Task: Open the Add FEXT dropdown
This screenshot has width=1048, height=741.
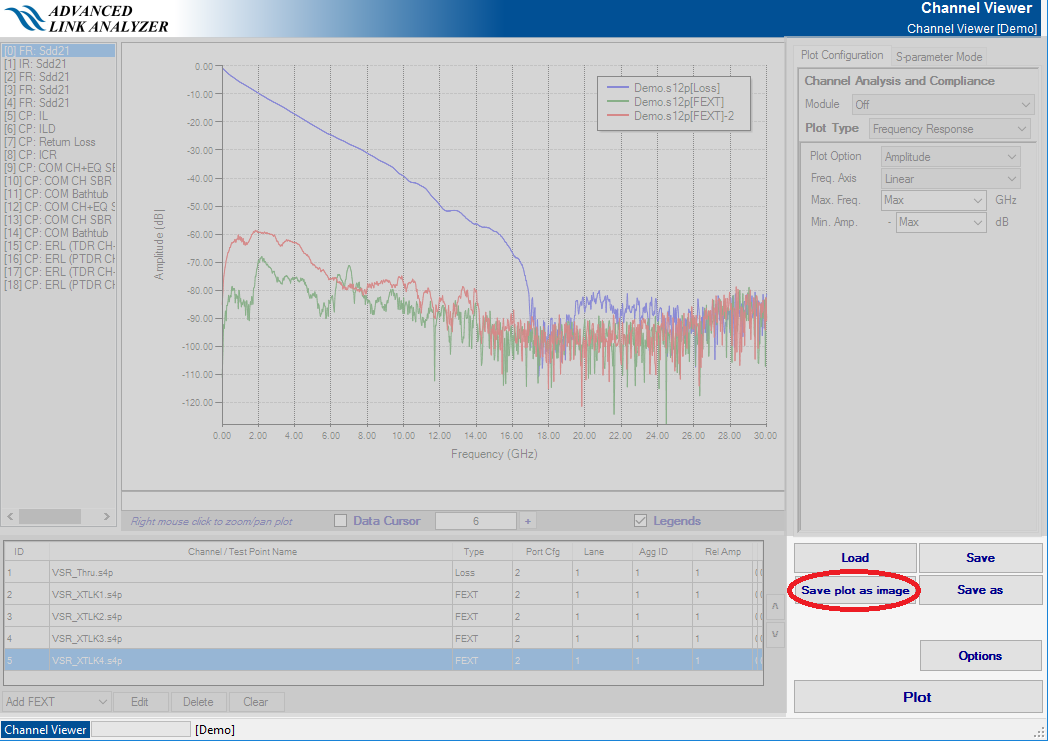Action: [57, 702]
